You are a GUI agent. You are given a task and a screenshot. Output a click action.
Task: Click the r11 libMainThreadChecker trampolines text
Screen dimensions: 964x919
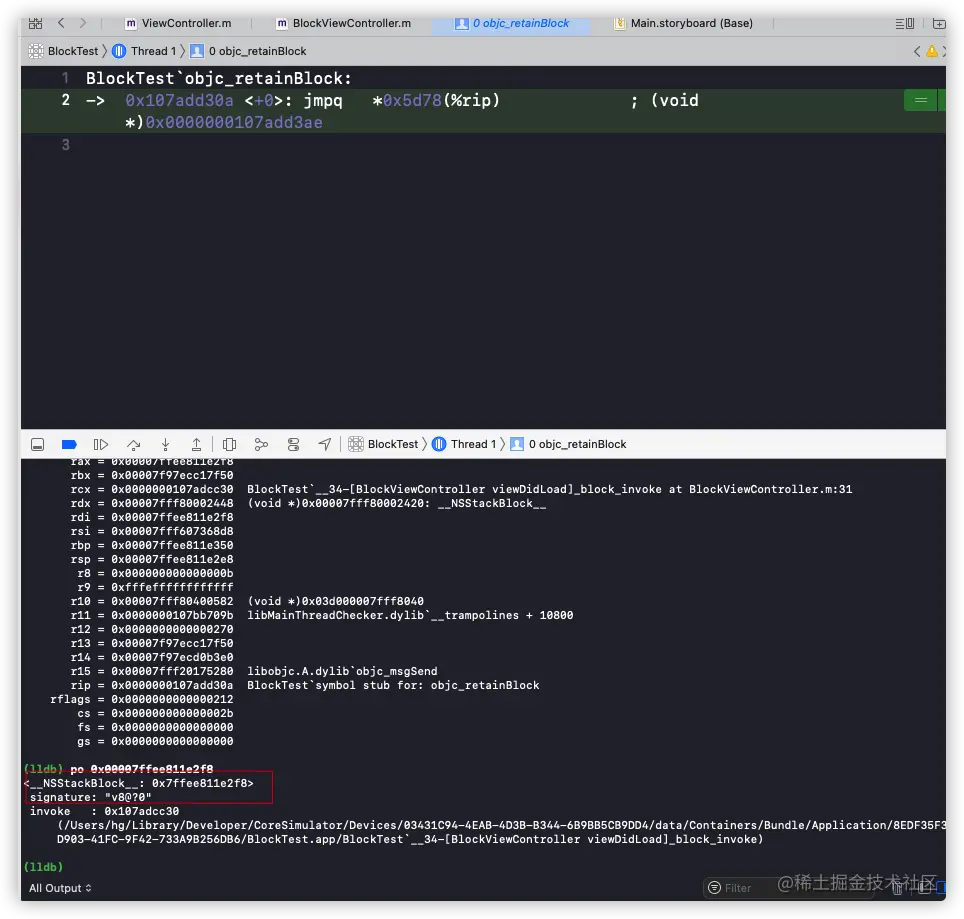pyautogui.click(x=410, y=615)
